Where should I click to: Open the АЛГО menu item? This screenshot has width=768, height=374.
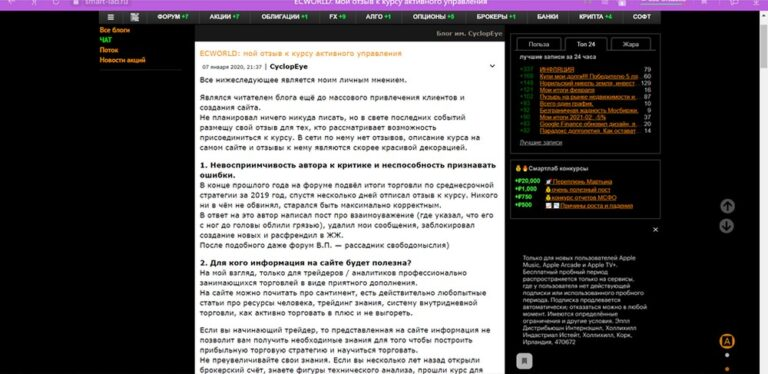point(378,17)
